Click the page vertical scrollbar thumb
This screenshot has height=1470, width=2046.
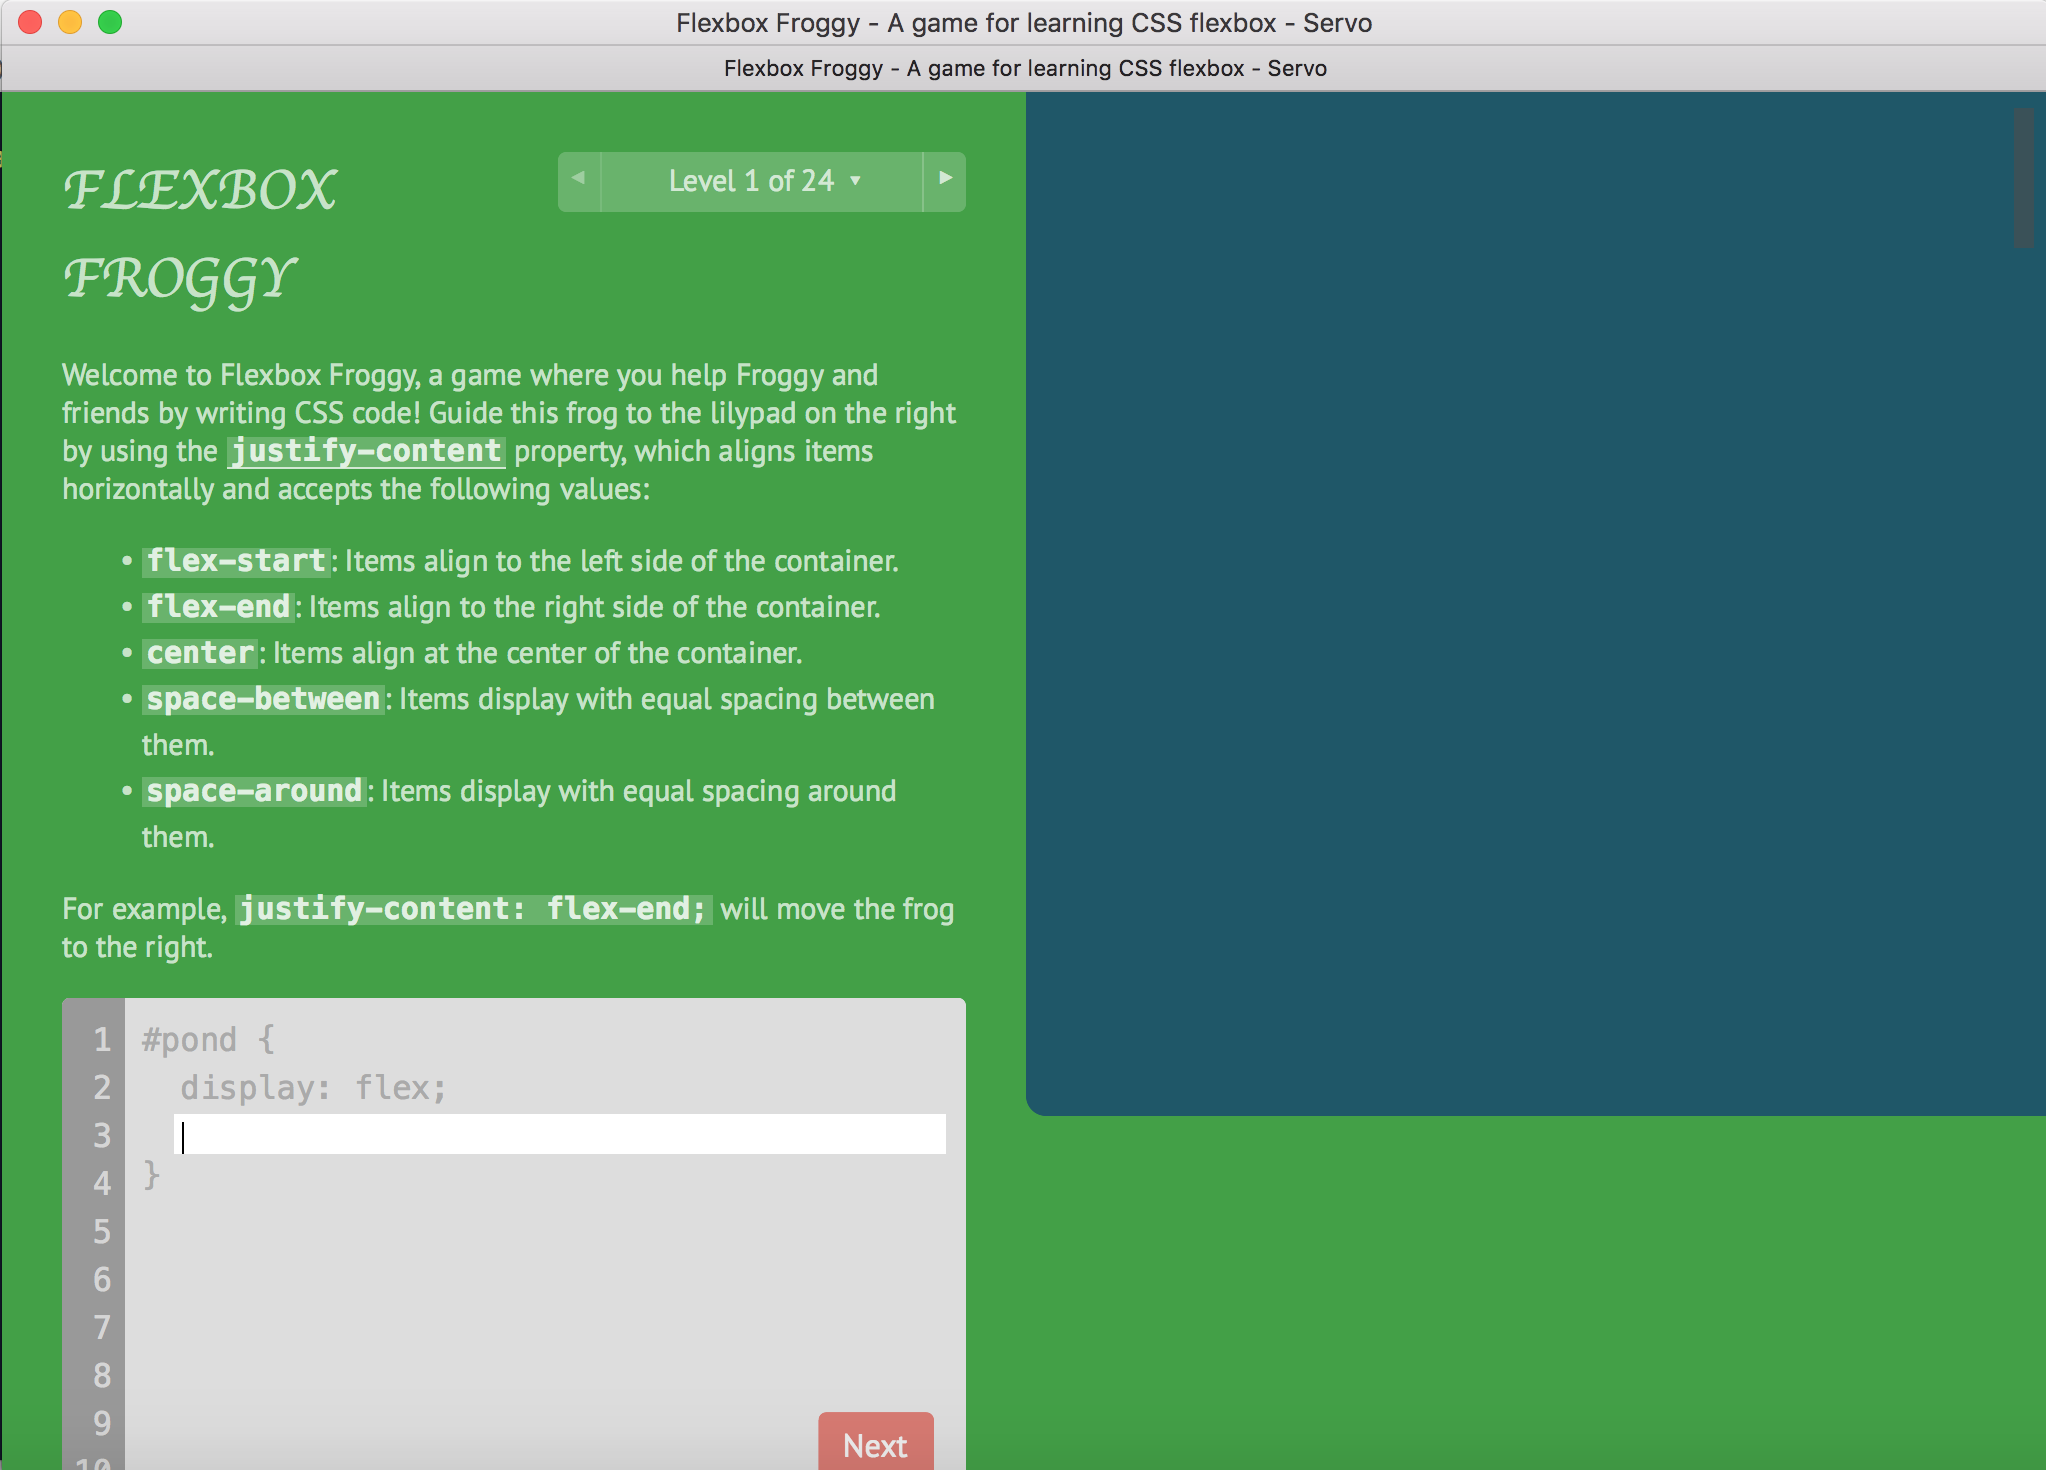[x=2023, y=178]
